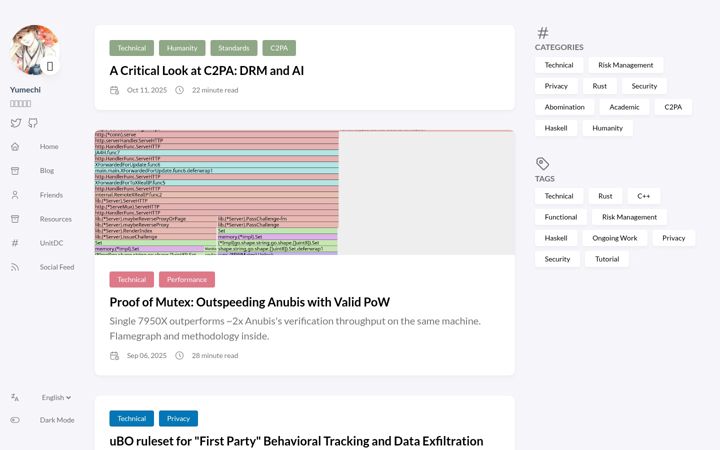Select Haskell under Categories
720x450 pixels.
pyautogui.click(x=556, y=128)
